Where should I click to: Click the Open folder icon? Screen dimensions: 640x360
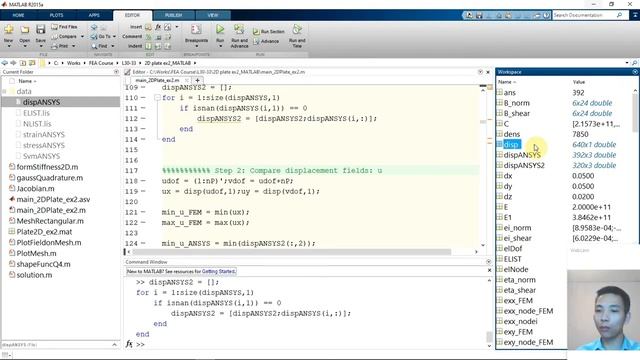(24, 30)
